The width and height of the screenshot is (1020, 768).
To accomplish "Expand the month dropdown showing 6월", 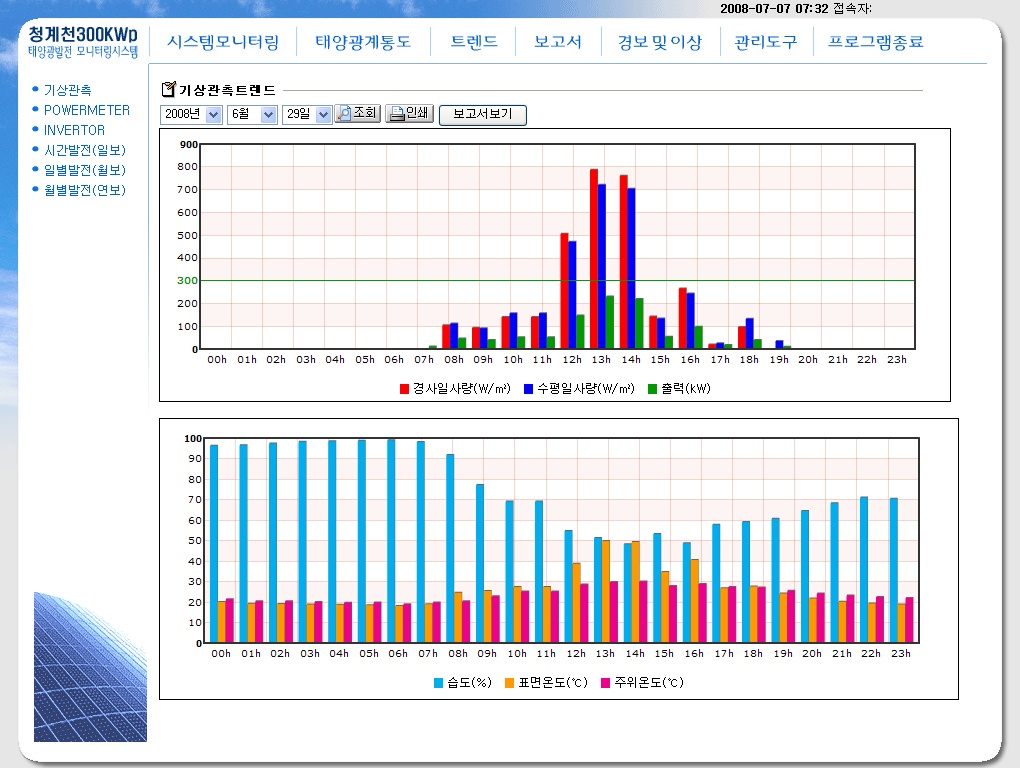I will pyautogui.click(x=252, y=115).
